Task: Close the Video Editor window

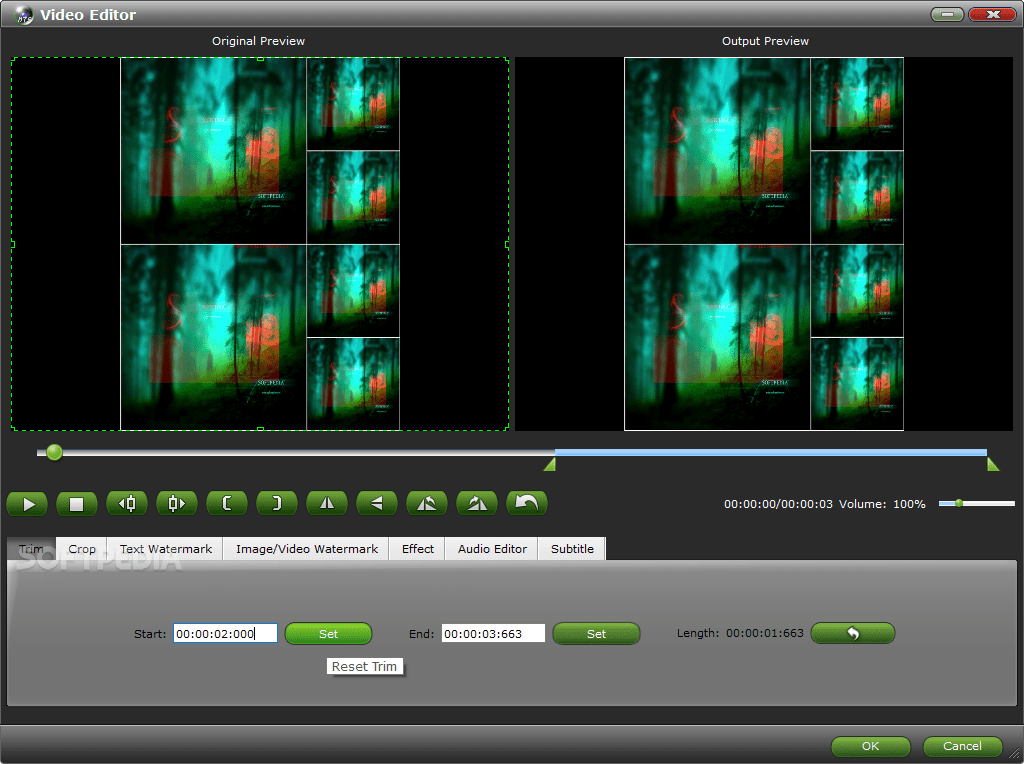Action: click(992, 14)
